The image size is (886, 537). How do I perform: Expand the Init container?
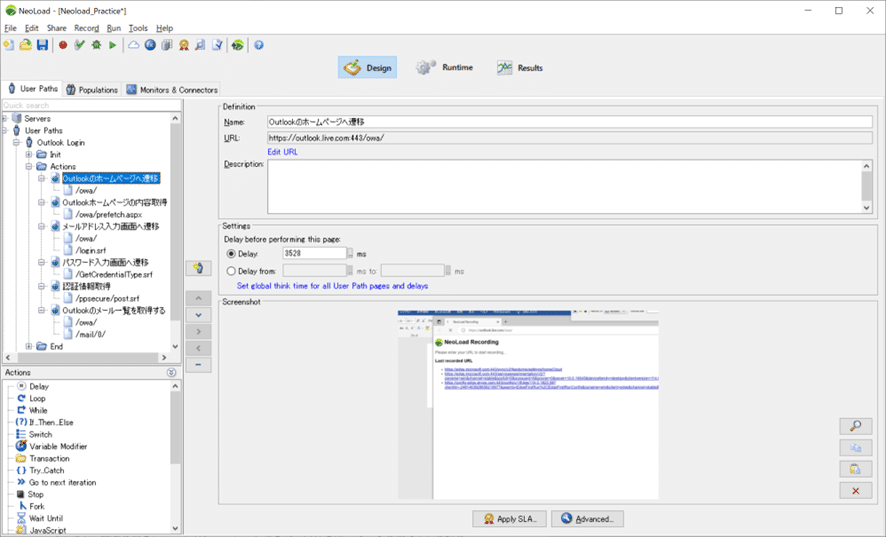29,154
